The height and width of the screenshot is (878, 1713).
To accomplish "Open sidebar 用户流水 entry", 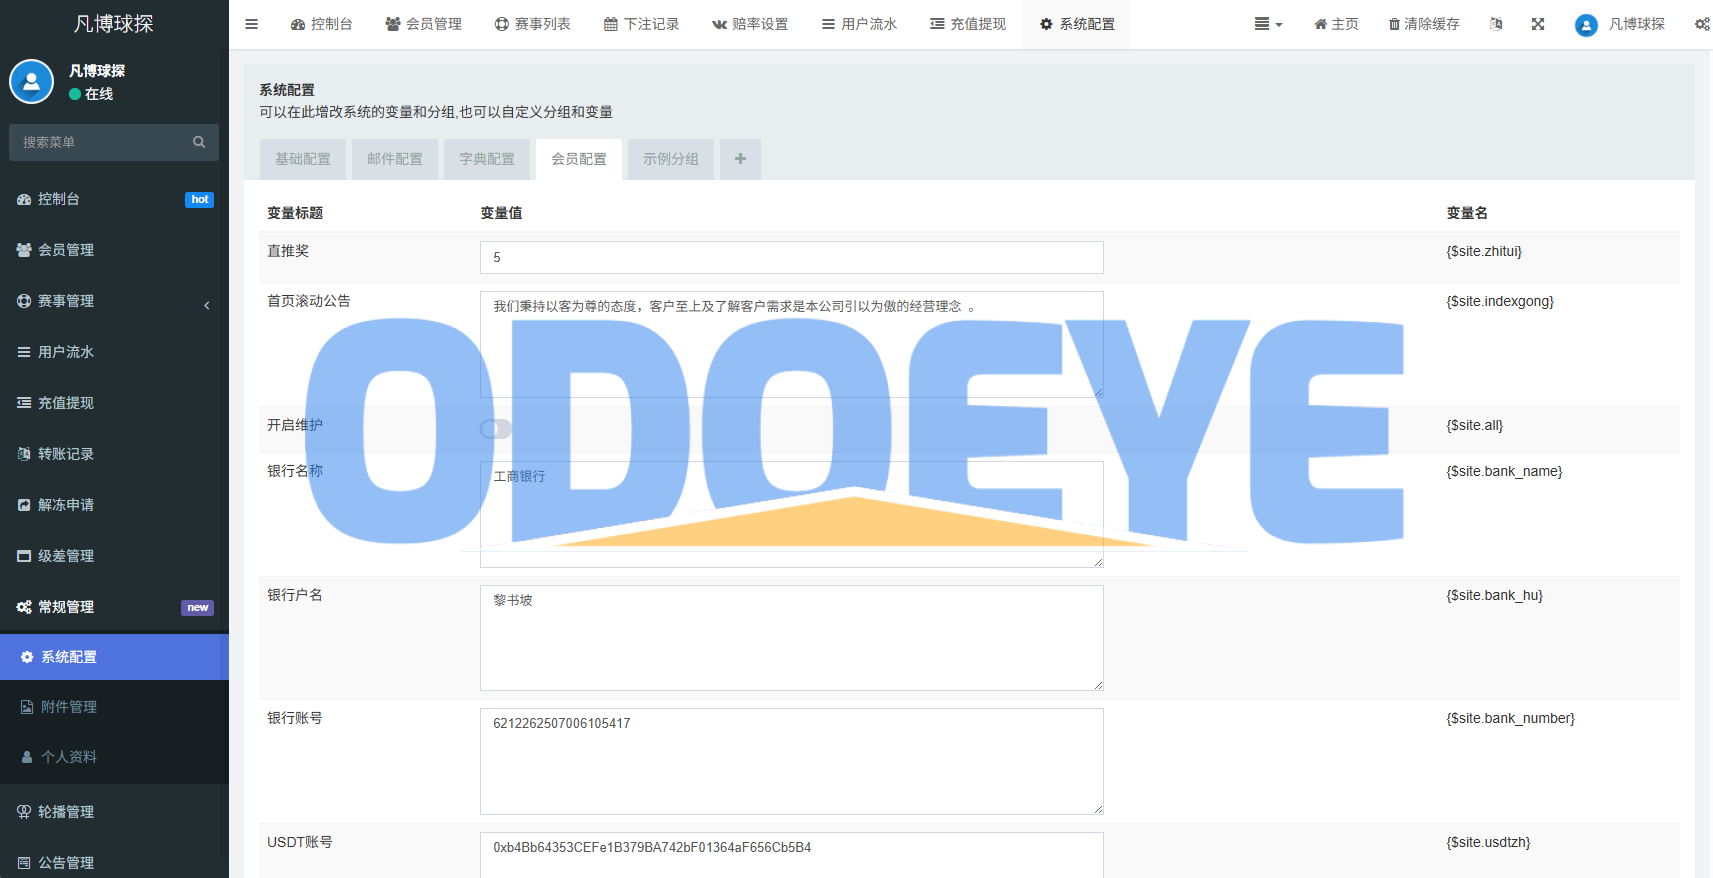I will (x=114, y=352).
